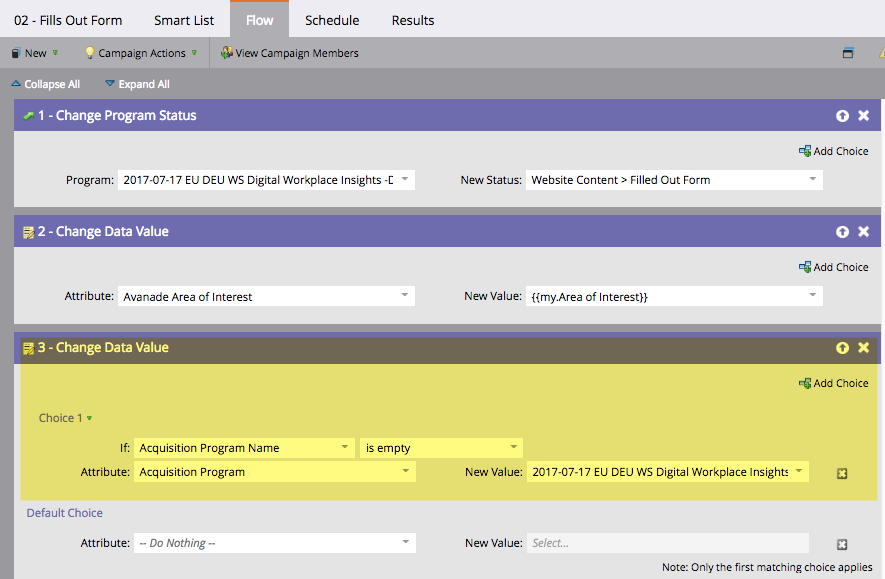
Task: Open the New dropdown menu
Action: (x=35, y=53)
